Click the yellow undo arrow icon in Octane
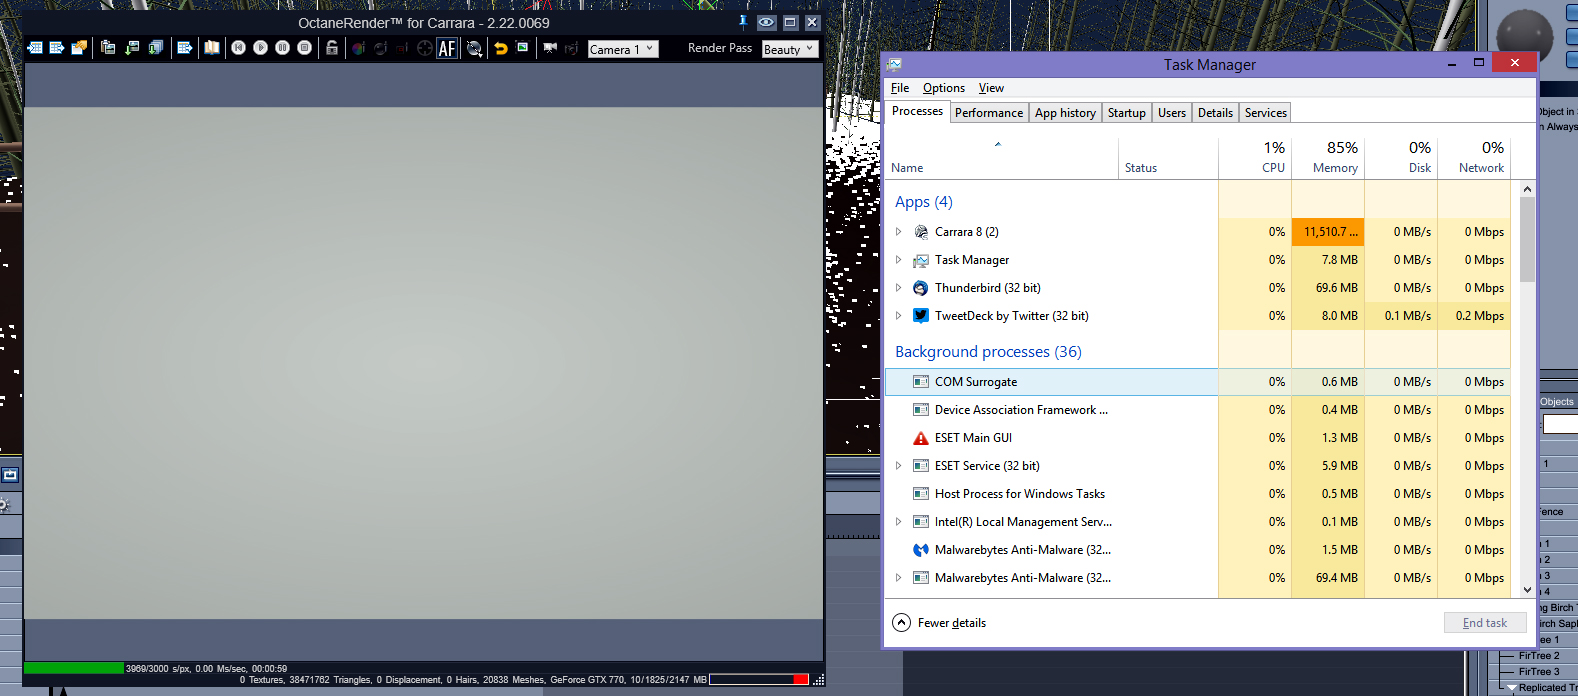The image size is (1578, 696). (501, 48)
